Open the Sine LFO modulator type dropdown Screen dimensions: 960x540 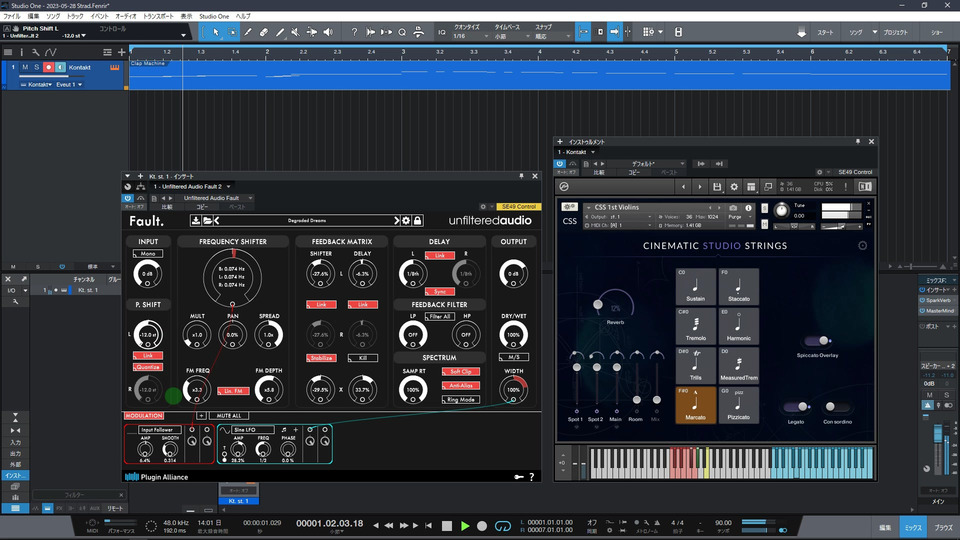(255, 429)
